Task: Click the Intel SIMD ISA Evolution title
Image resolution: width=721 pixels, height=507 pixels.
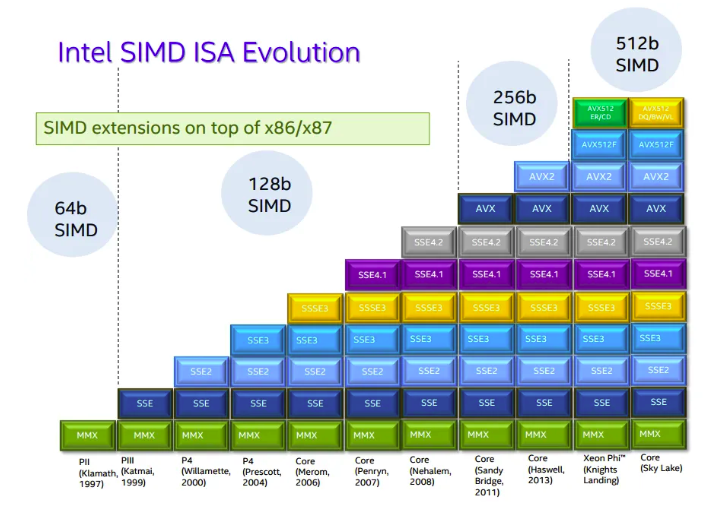Action: [209, 52]
